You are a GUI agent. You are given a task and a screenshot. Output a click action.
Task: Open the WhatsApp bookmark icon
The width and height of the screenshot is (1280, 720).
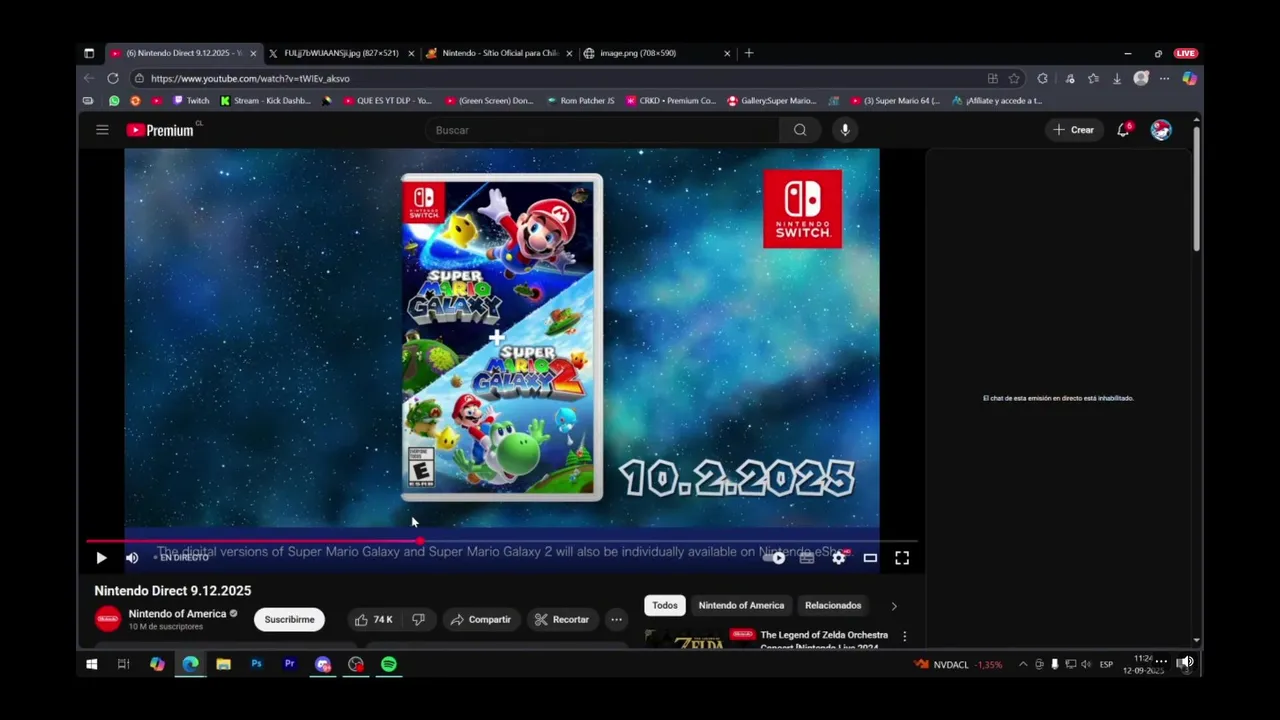(114, 101)
